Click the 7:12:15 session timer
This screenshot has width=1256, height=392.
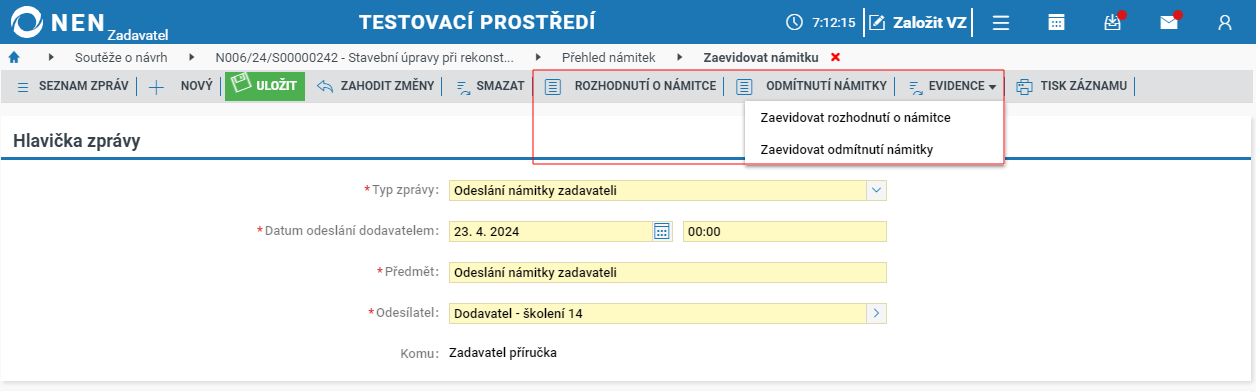point(821,22)
